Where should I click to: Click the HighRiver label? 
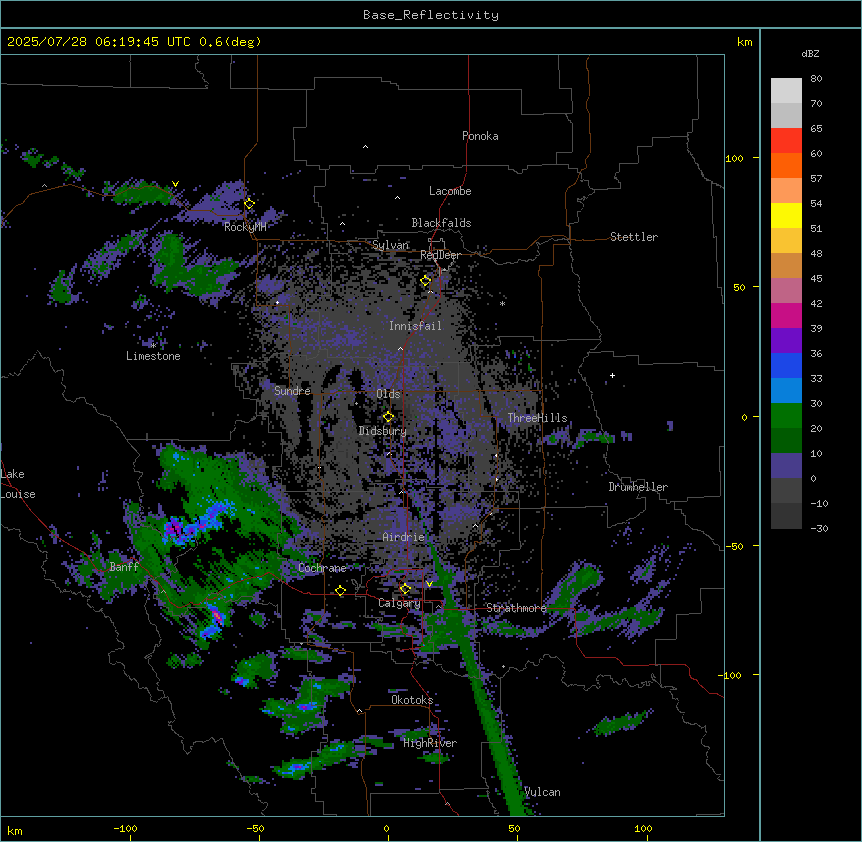coord(430,743)
